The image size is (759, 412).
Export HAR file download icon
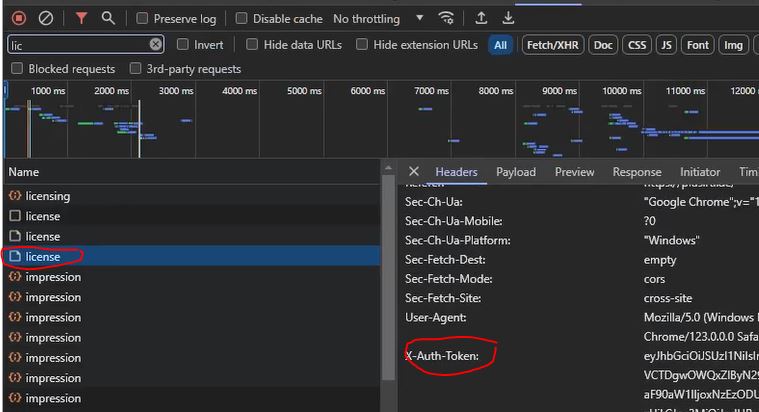tap(508, 18)
